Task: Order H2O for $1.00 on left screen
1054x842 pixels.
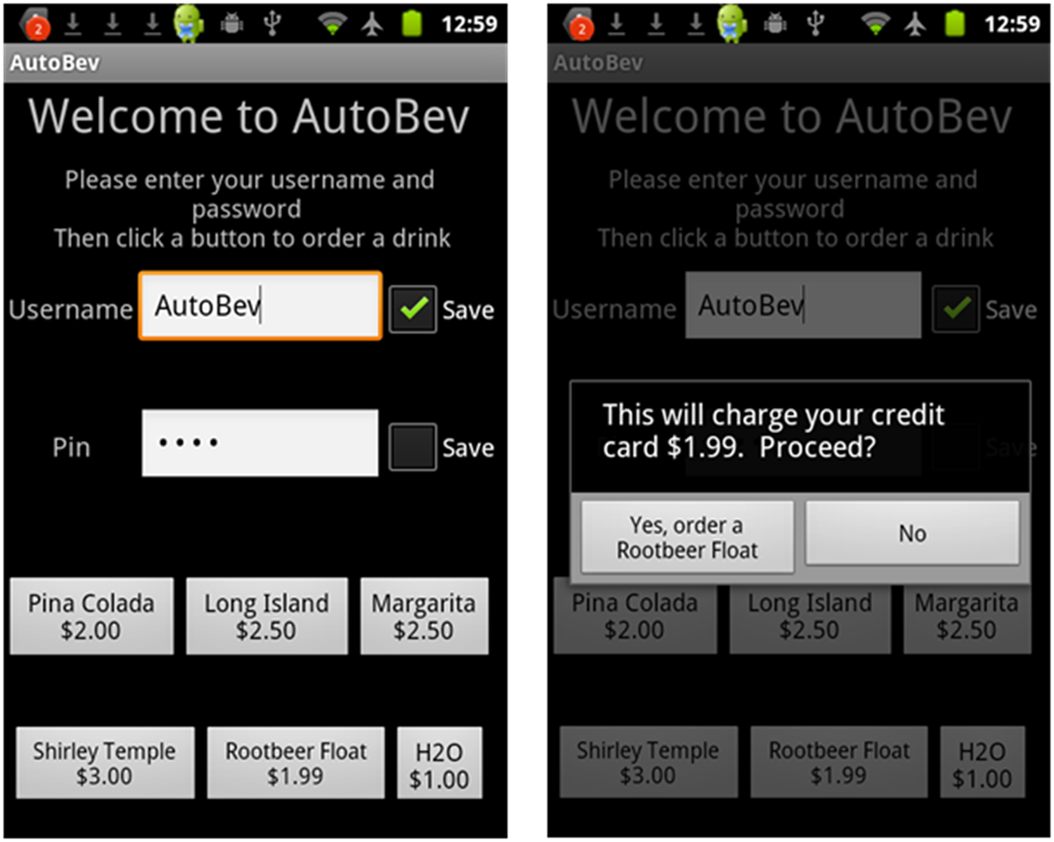Action: (439, 764)
